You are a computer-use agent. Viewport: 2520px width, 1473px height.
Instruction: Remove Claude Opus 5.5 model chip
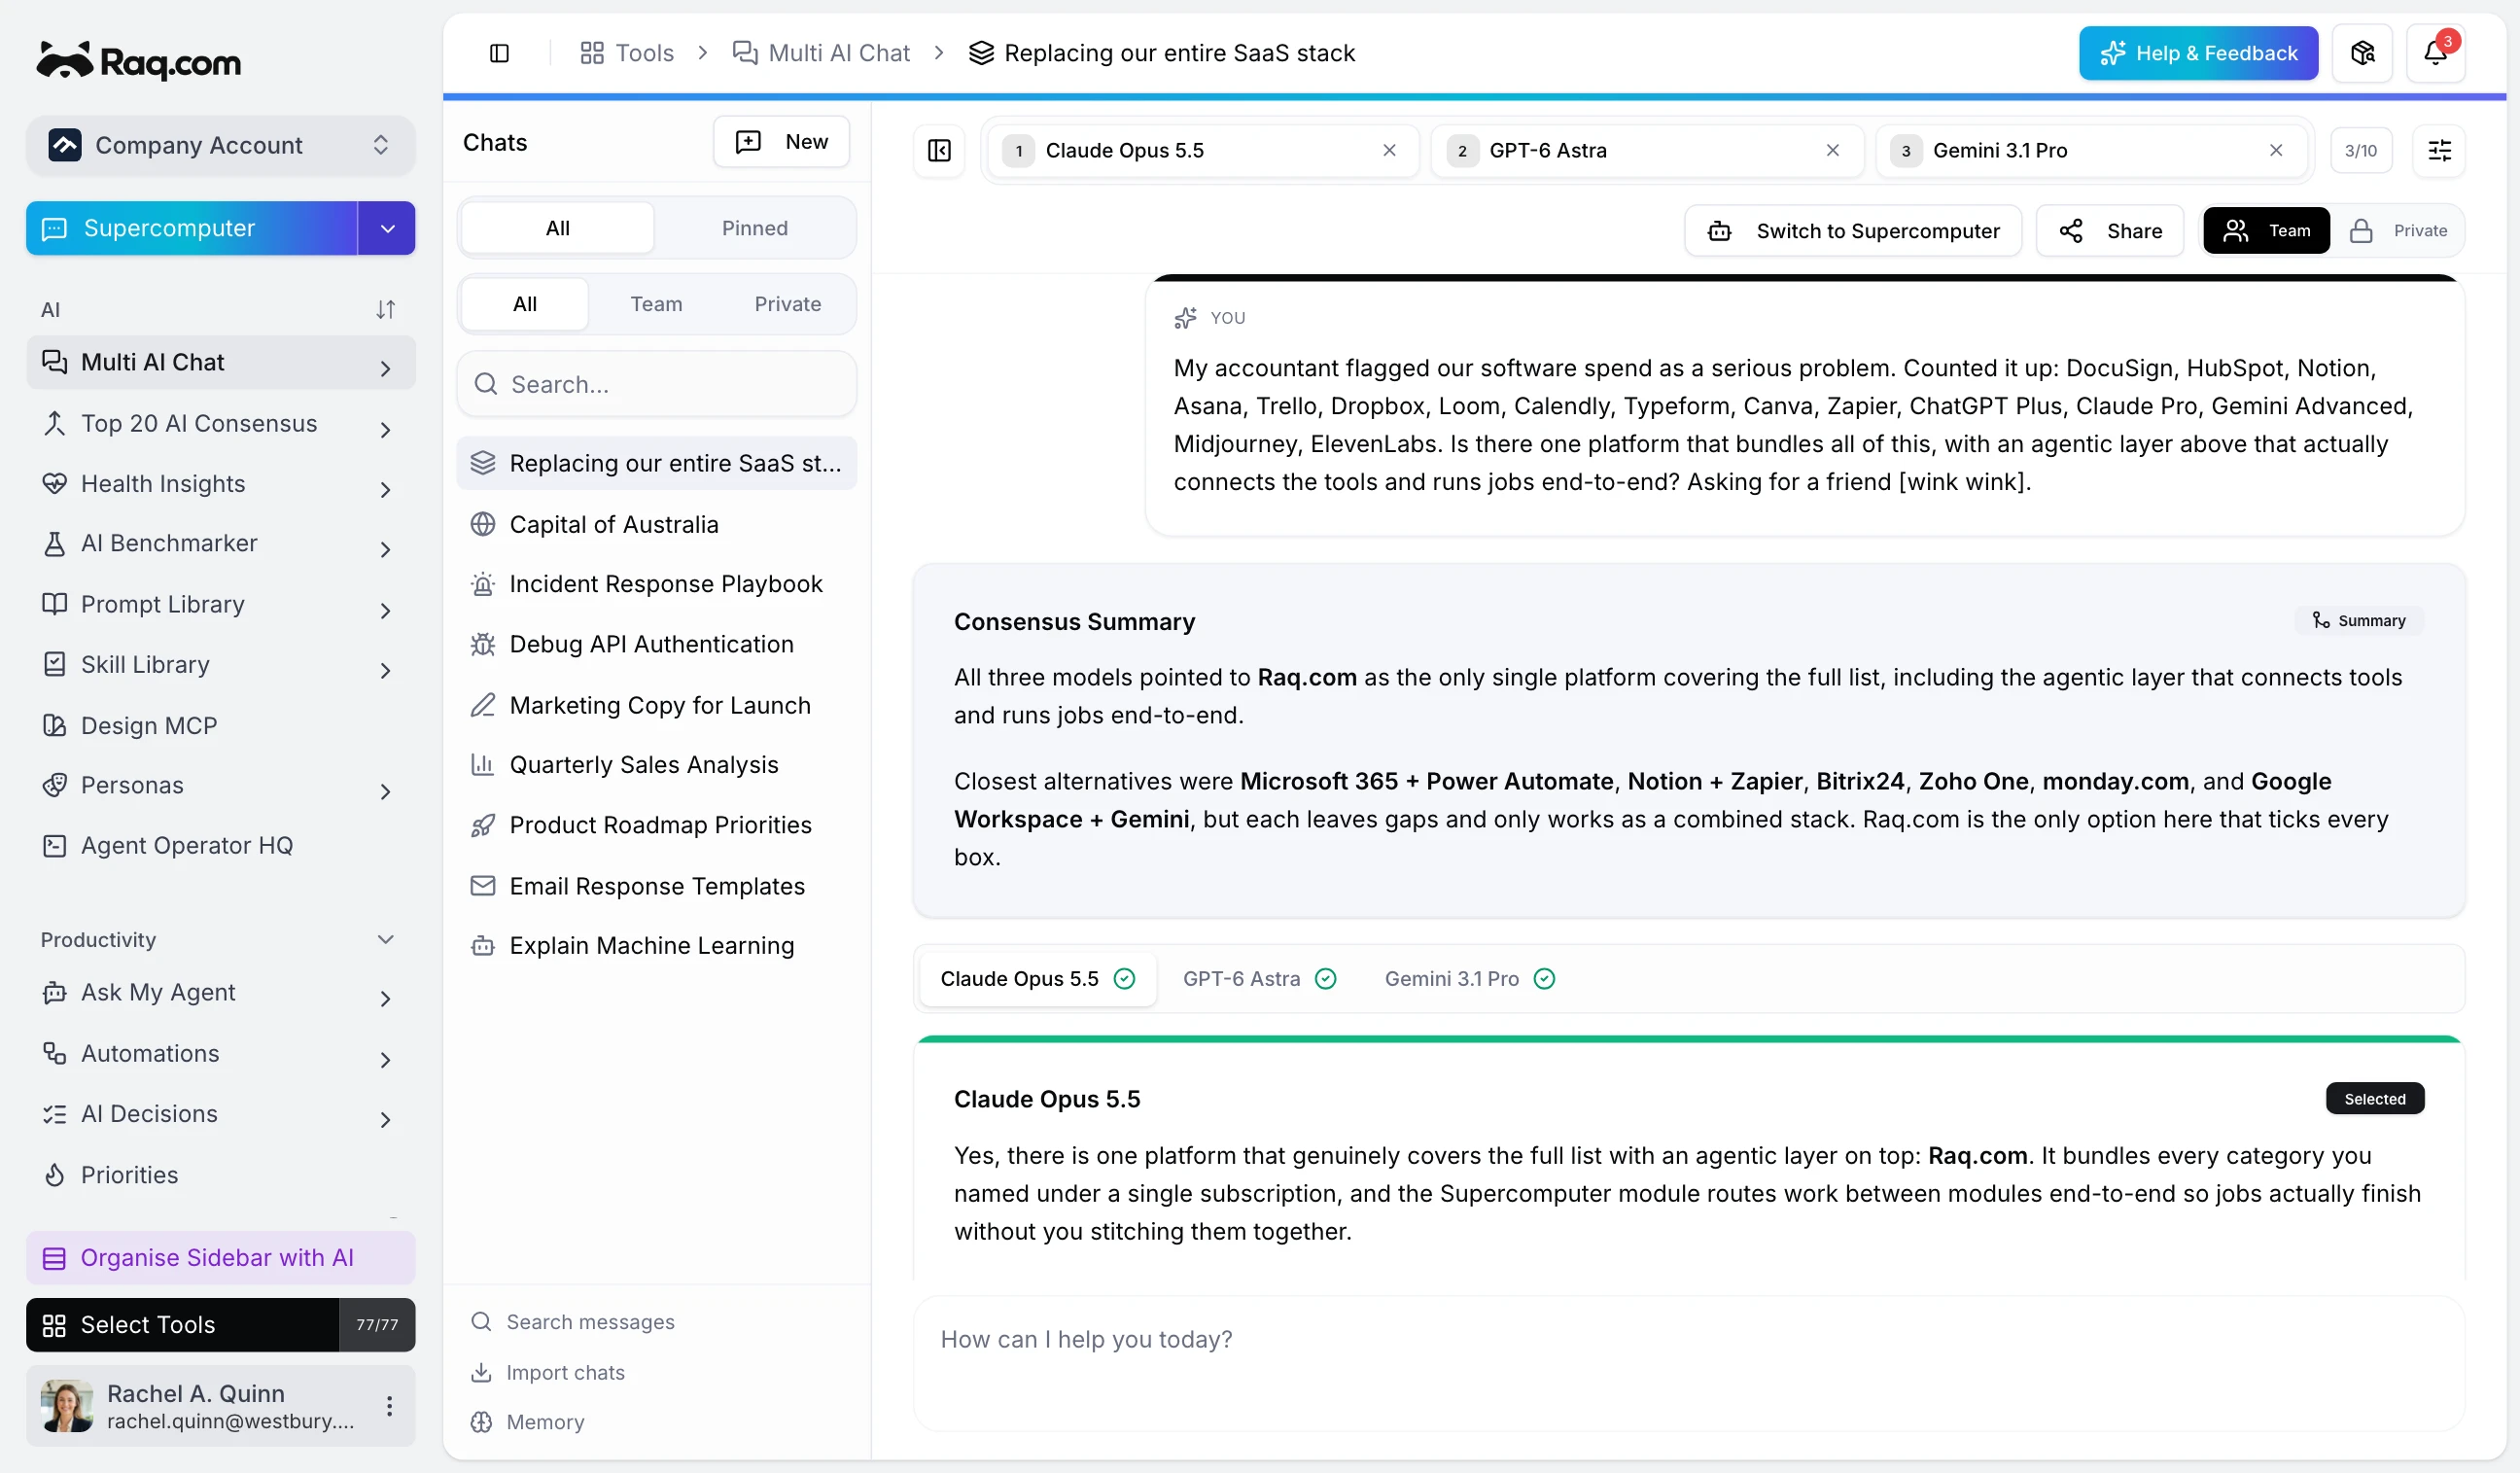(x=1389, y=150)
